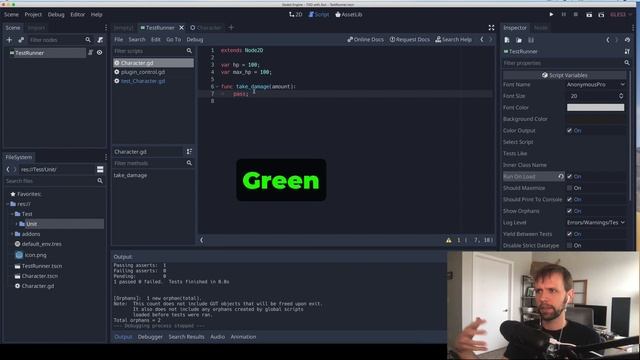Collapse the script list panel arrow
This screenshot has height=360, width=640.
point(202,240)
